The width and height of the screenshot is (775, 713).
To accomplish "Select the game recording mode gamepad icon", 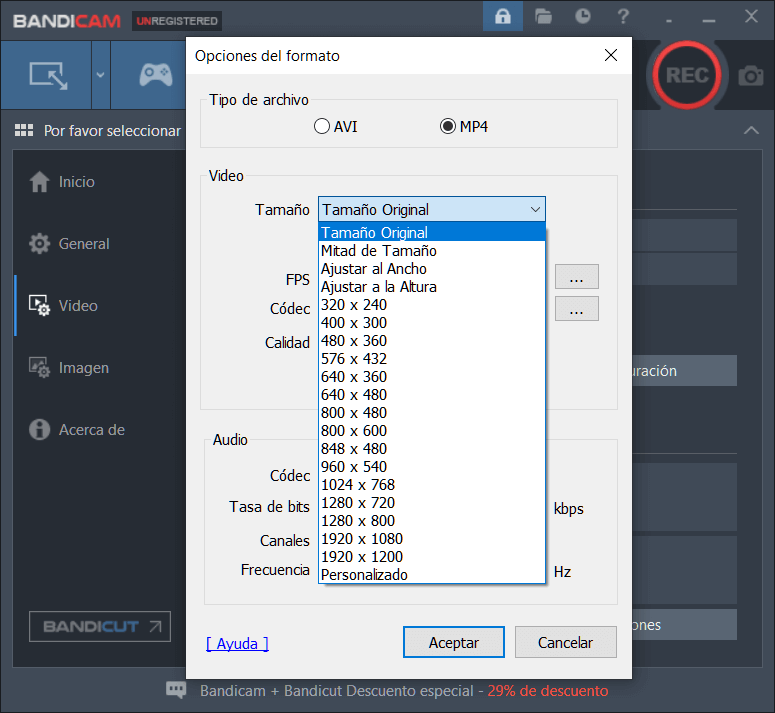I will pos(156,75).
